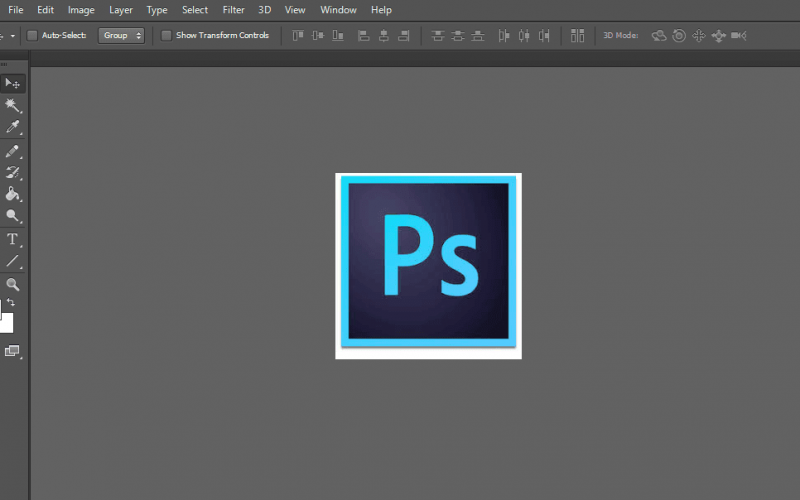Viewport: 800px width, 500px height.
Task: Align horizontal centers of layers
Action: 384,35
